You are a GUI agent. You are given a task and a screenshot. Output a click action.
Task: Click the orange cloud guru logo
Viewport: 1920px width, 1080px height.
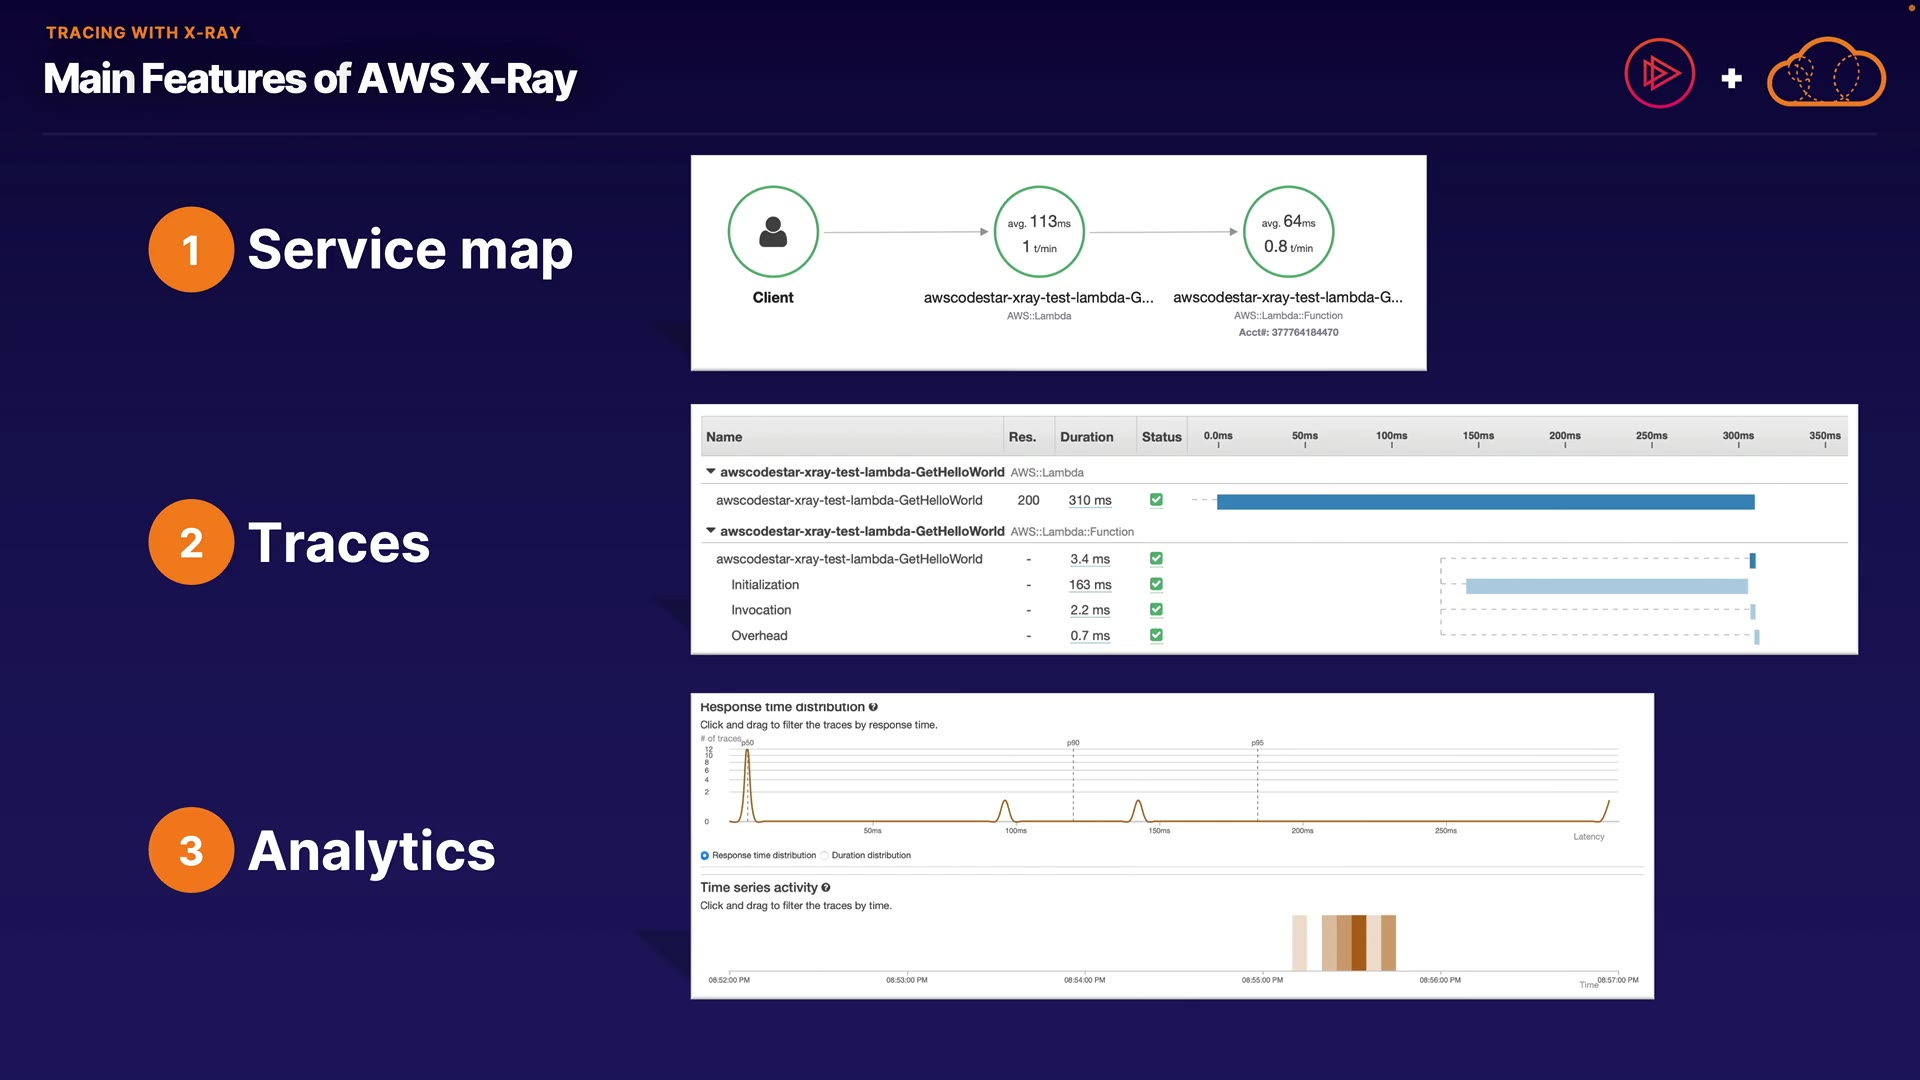pyautogui.click(x=1826, y=73)
